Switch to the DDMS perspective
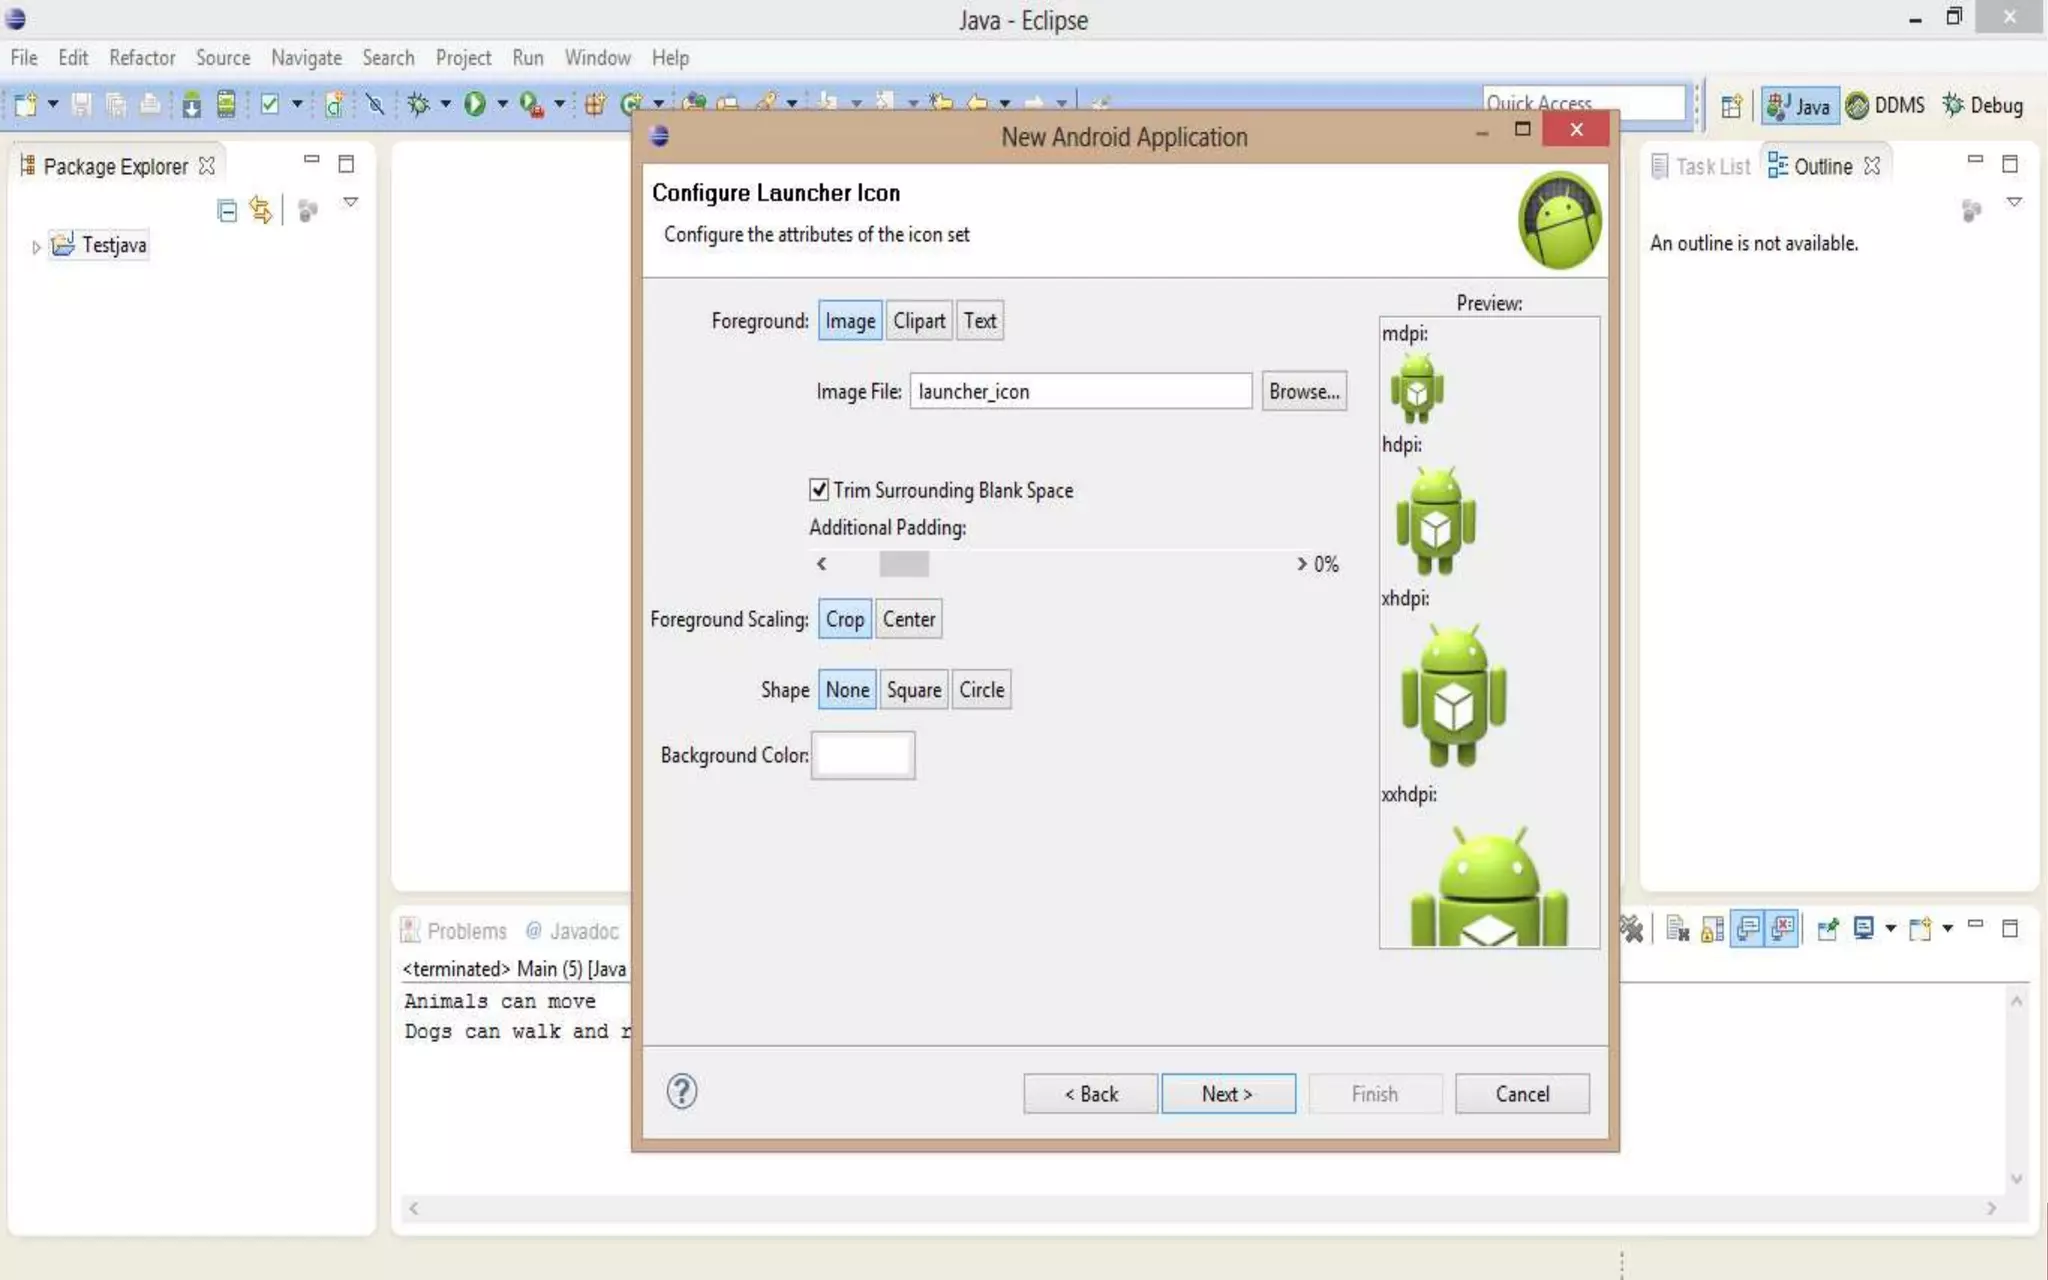 coord(1885,106)
